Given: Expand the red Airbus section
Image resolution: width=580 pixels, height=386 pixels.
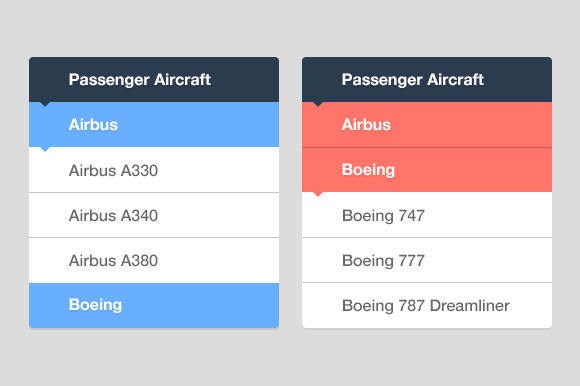Looking at the screenshot, I should click(427, 125).
